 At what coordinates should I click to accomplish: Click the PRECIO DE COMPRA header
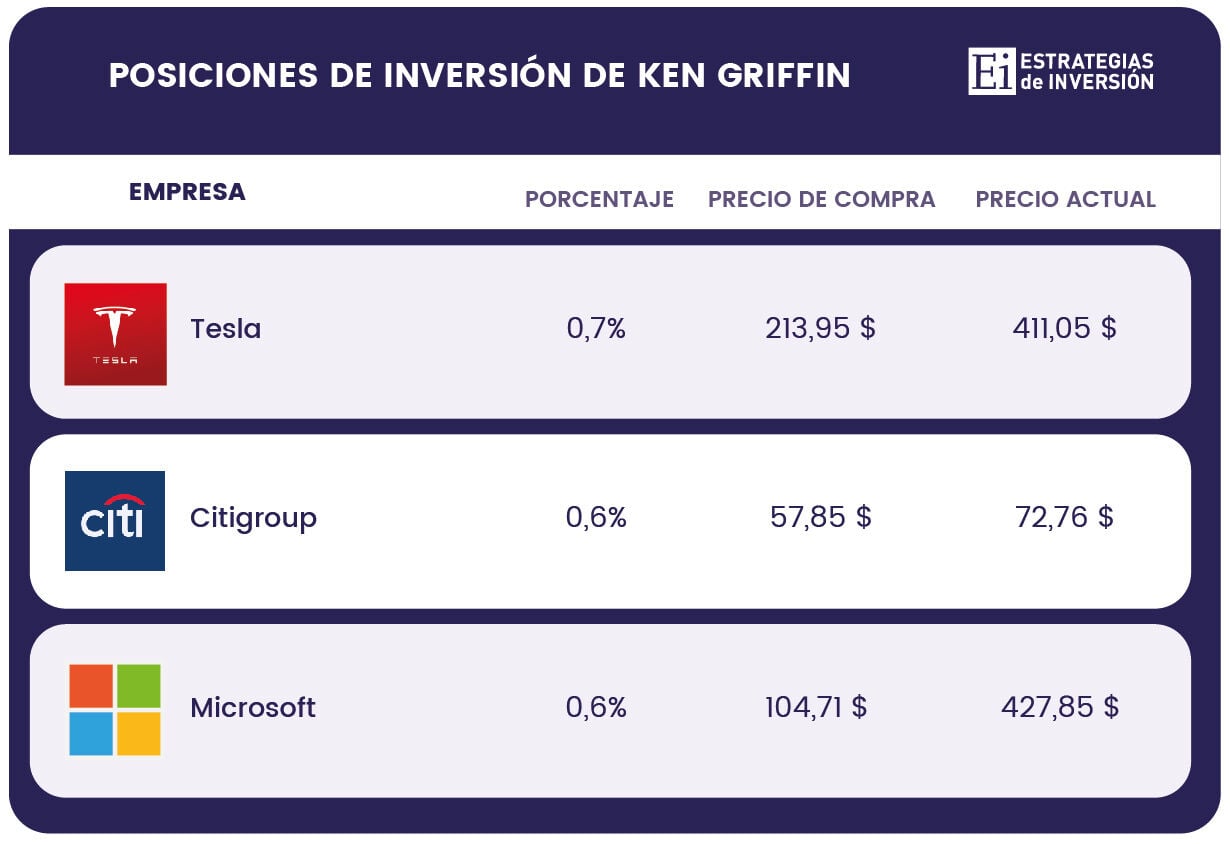[x=821, y=199]
